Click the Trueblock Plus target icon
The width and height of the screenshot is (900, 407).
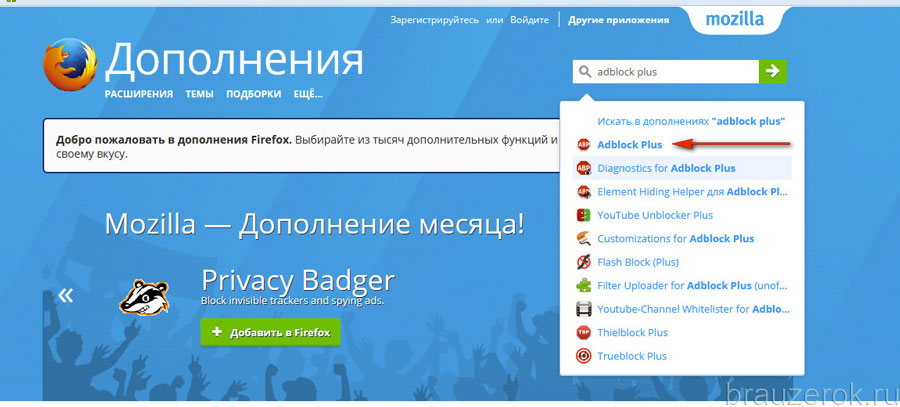coord(583,356)
